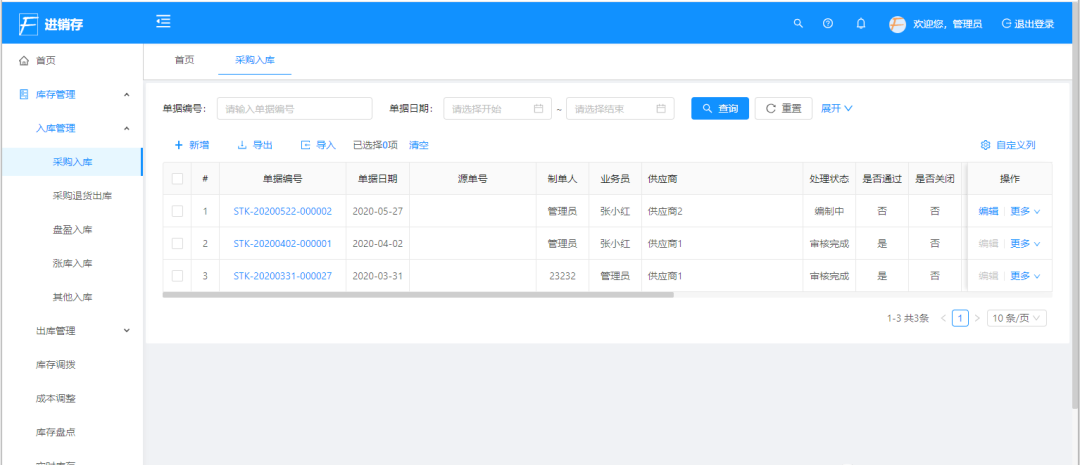The width and height of the screenshot is (1080, 465).
Task: Click the 处理状态 column header
Action: 829,178
